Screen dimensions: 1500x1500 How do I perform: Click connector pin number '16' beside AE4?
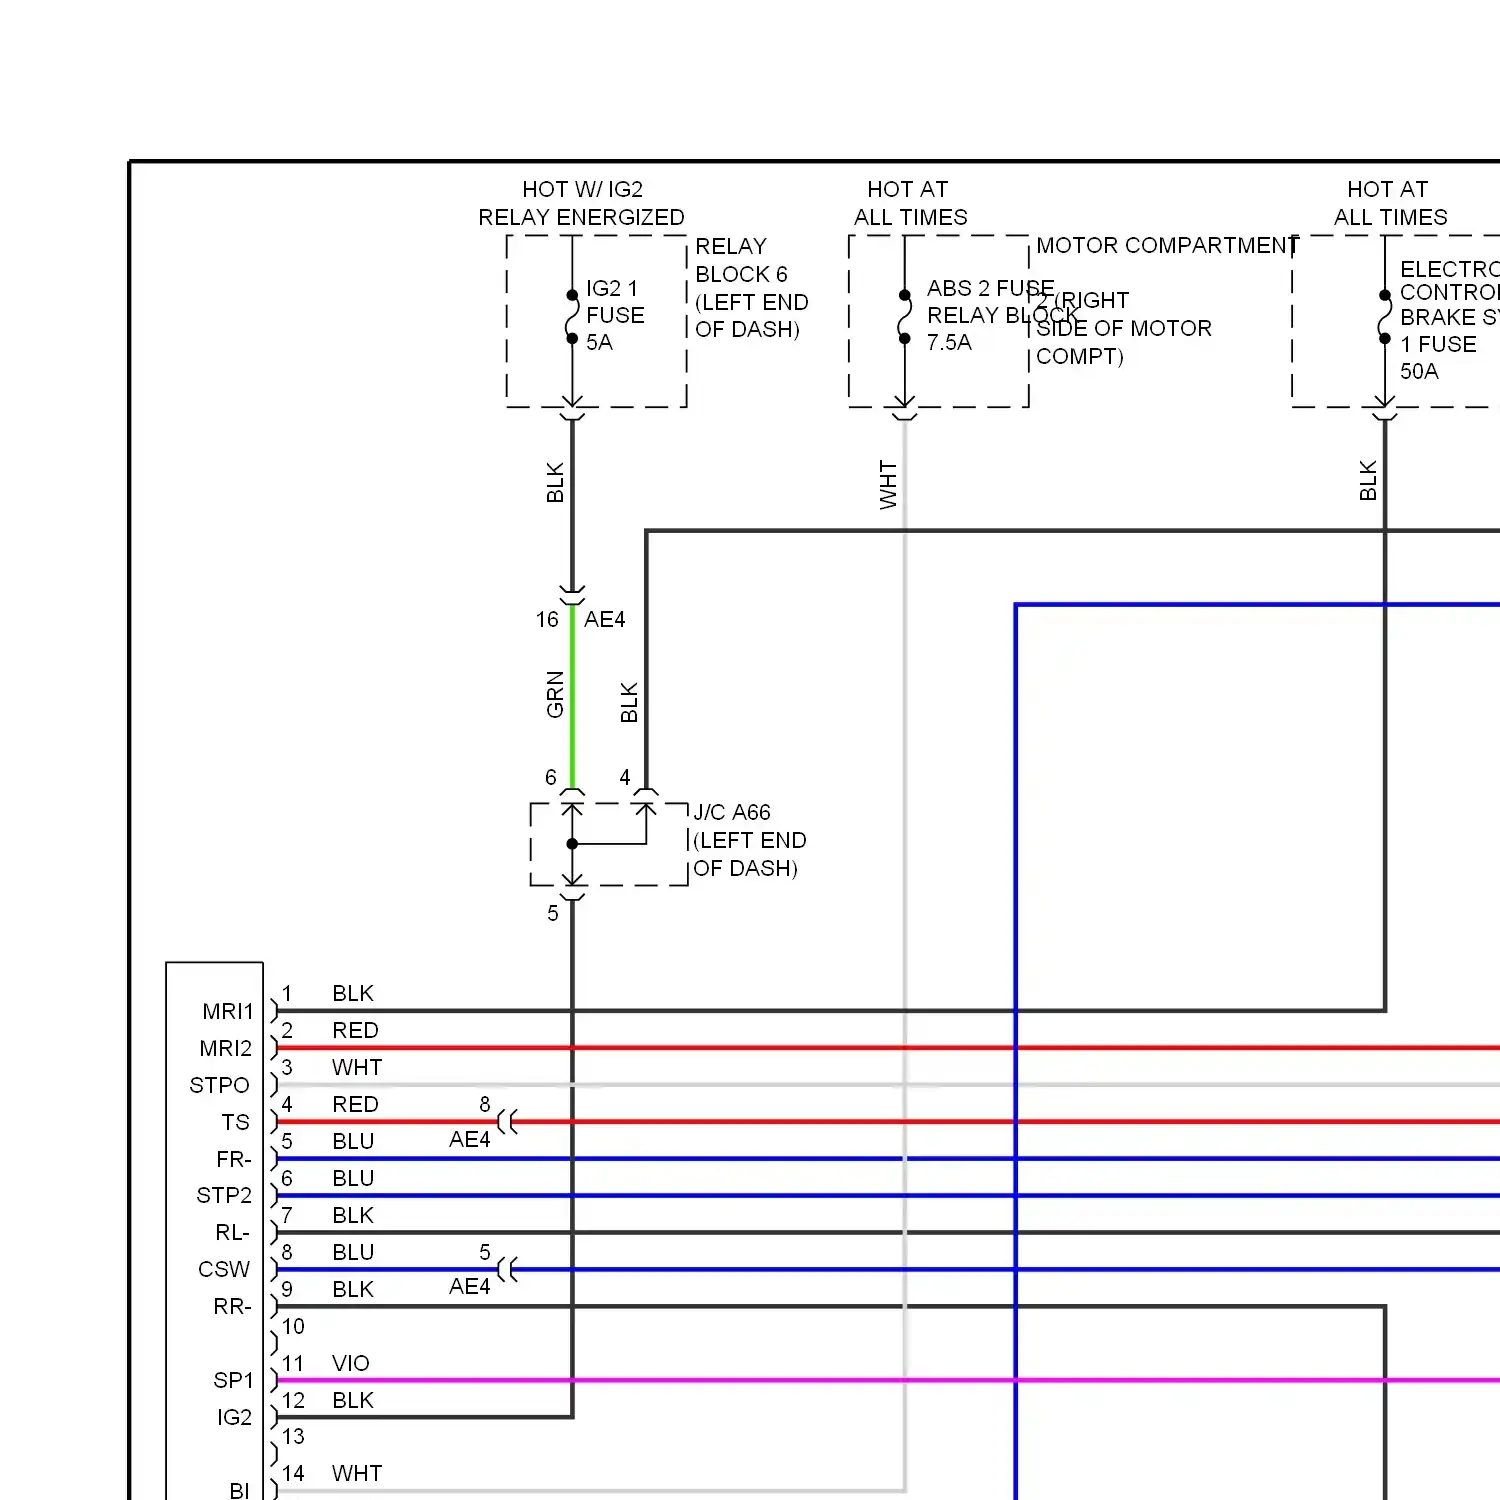point(547,620)
